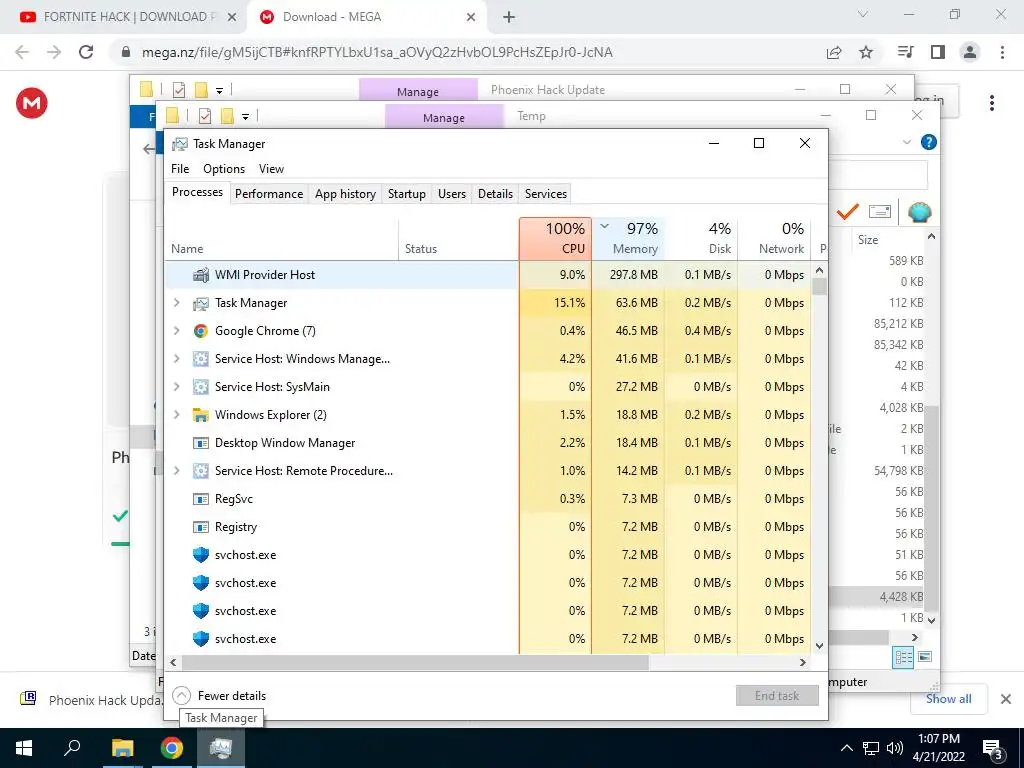Expand Service Host: SysMain row

click(176, 387)
